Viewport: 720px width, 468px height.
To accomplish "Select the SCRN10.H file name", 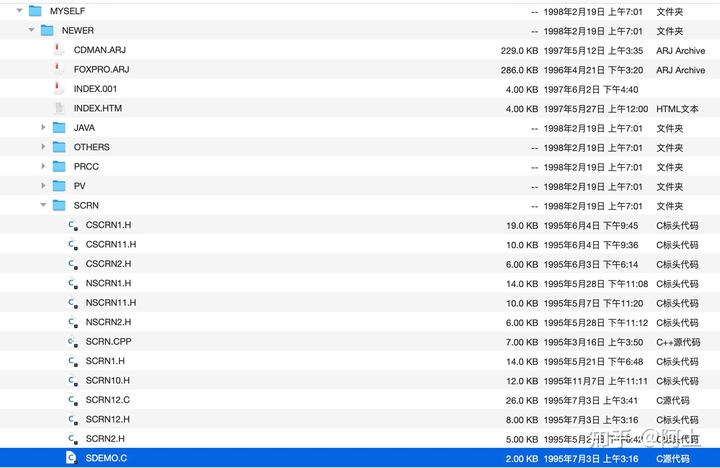I will [108, 381].
